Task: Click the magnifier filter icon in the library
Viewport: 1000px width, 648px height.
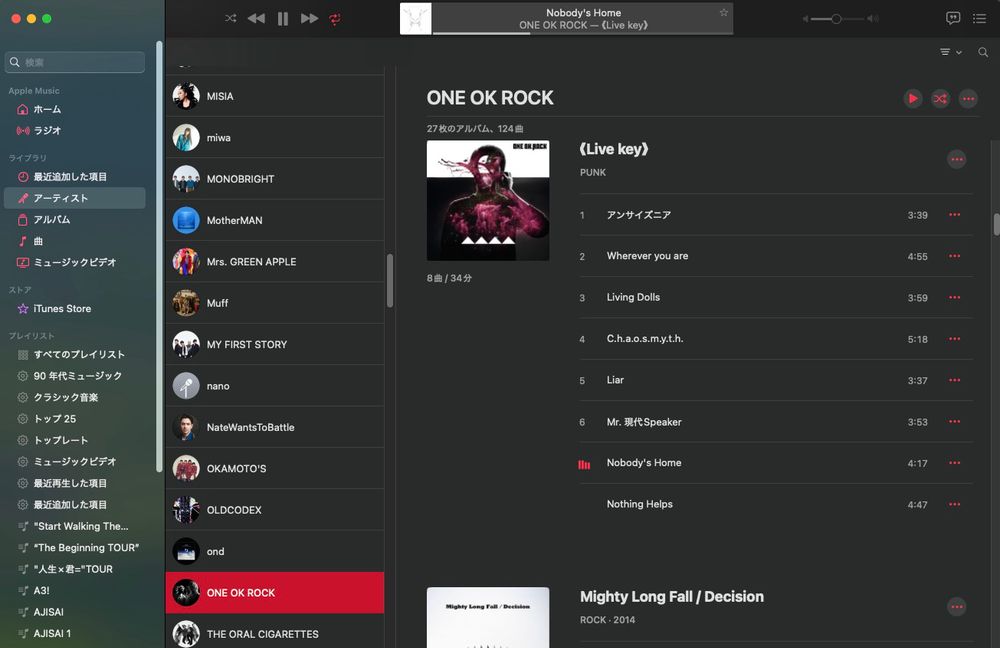Action: (x=983, y=52)
